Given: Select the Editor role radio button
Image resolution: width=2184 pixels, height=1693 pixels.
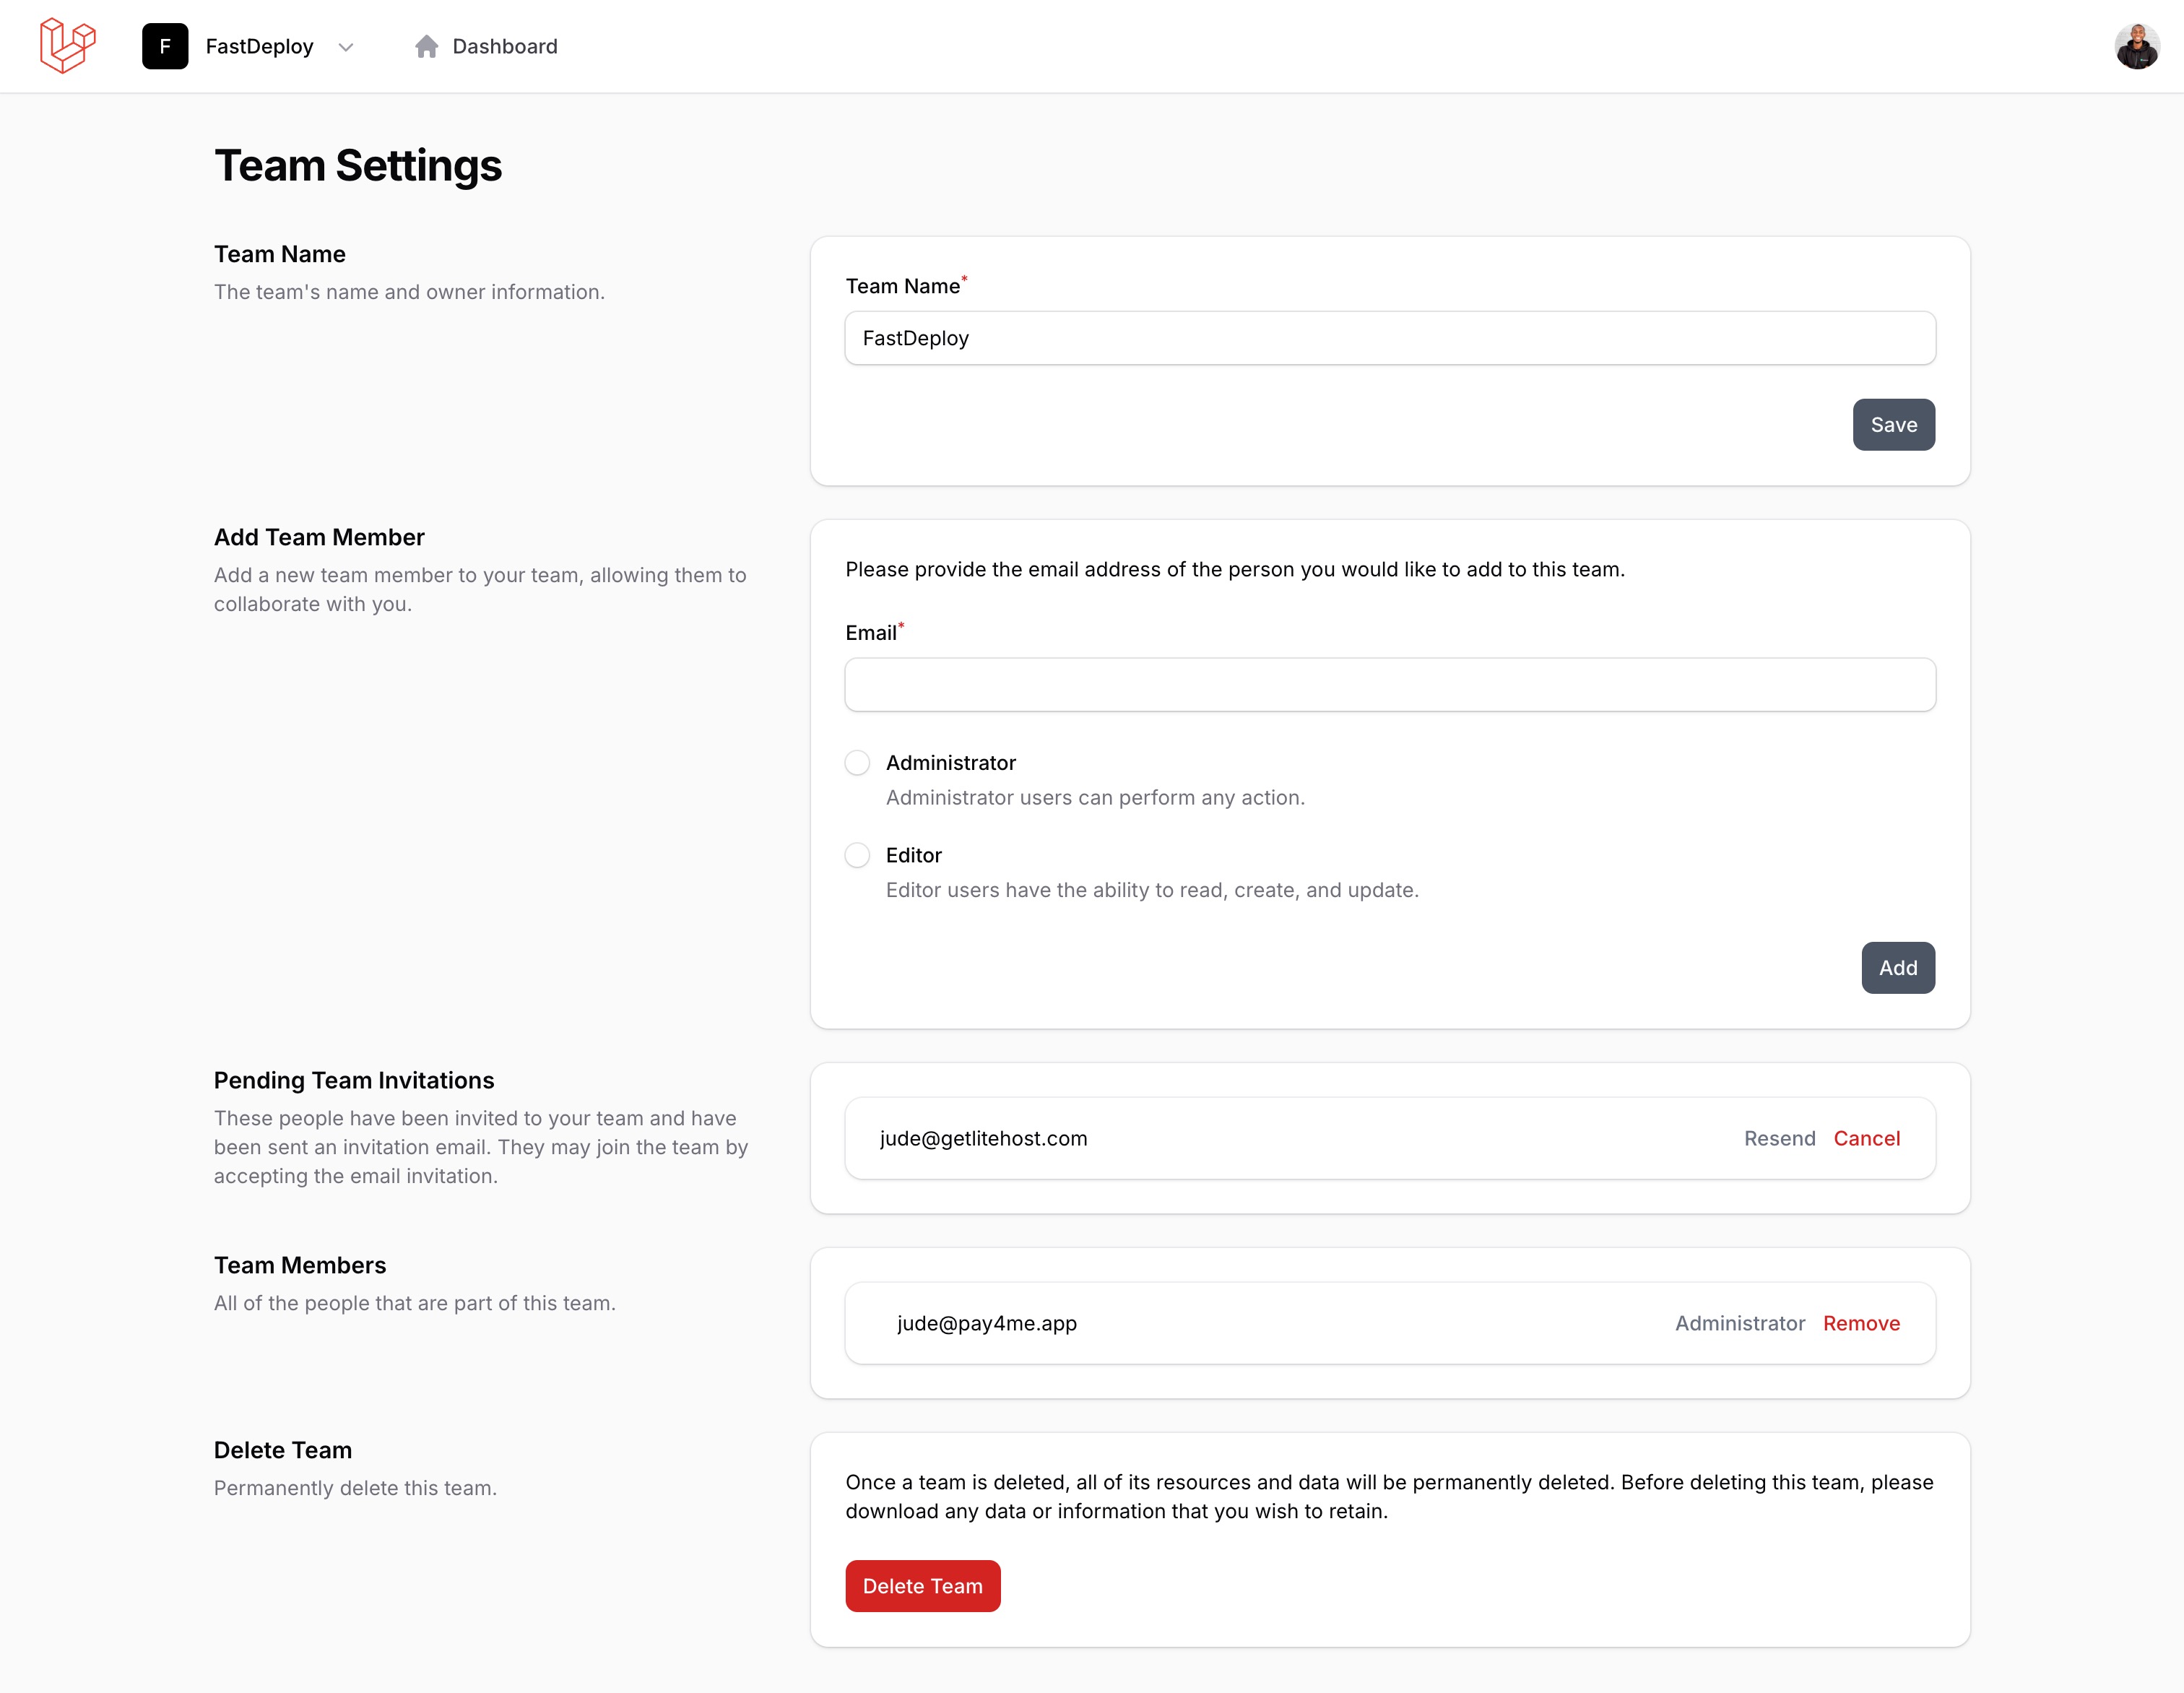Looking at the screenshot, I should coord(857,855).
